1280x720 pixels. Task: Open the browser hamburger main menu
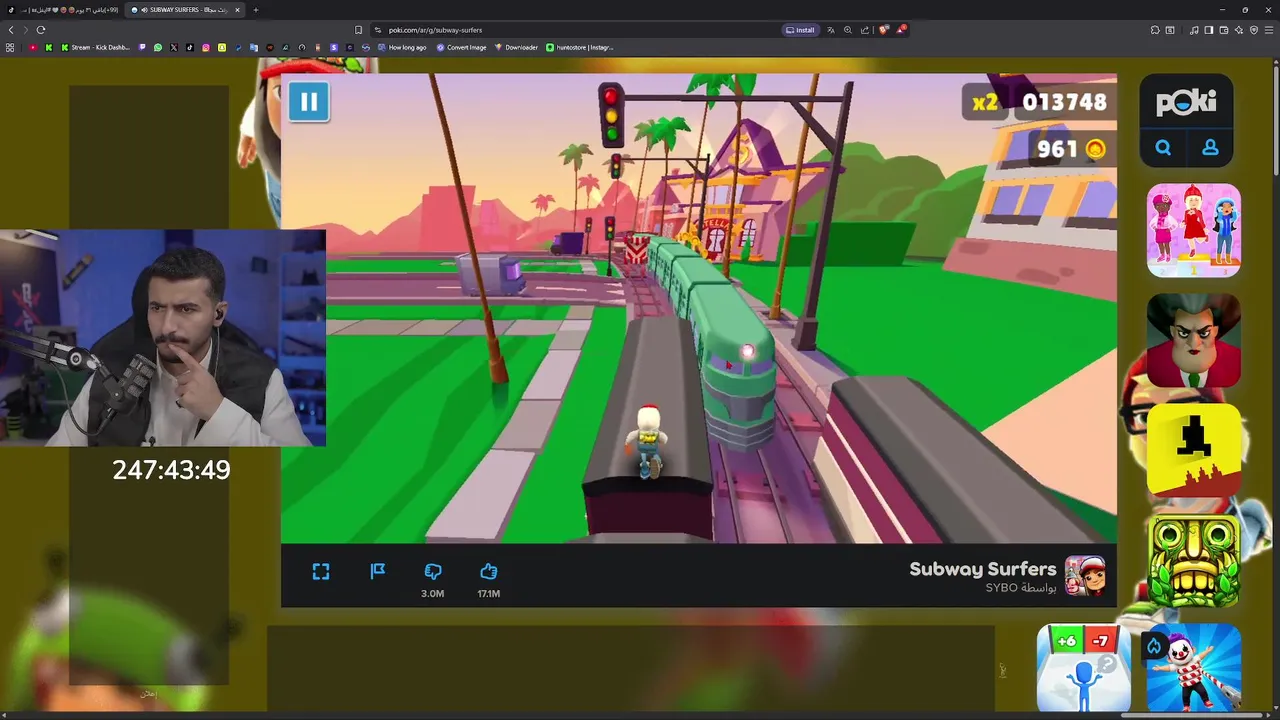point(1269,30)
